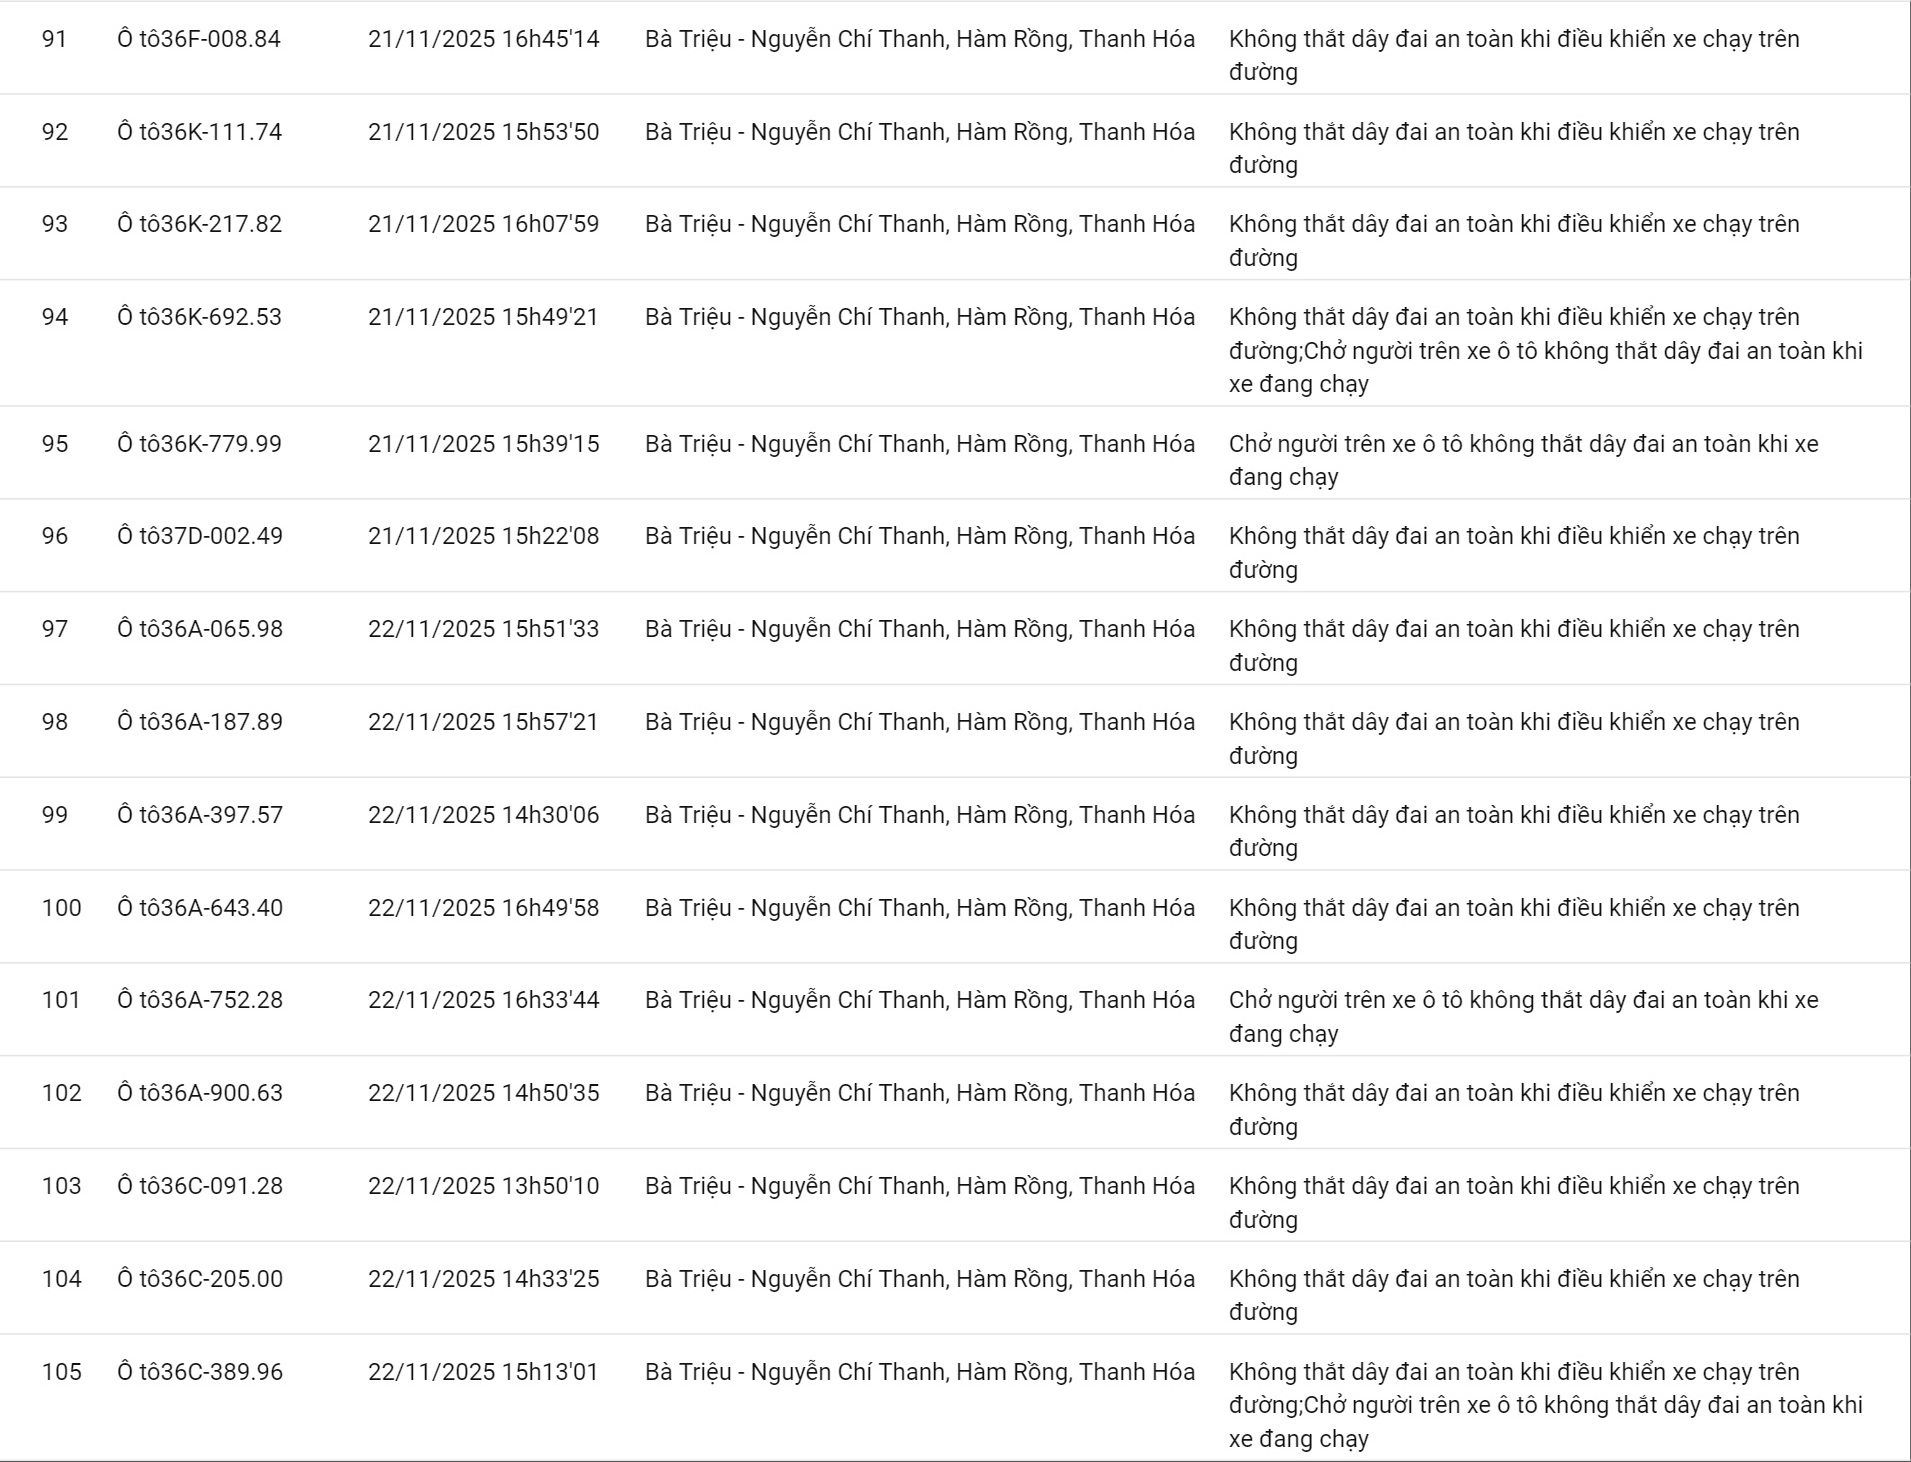Select license plate 36K-111.74
The width and height of the screenshot is (1911, 1462).
(199, 132)
